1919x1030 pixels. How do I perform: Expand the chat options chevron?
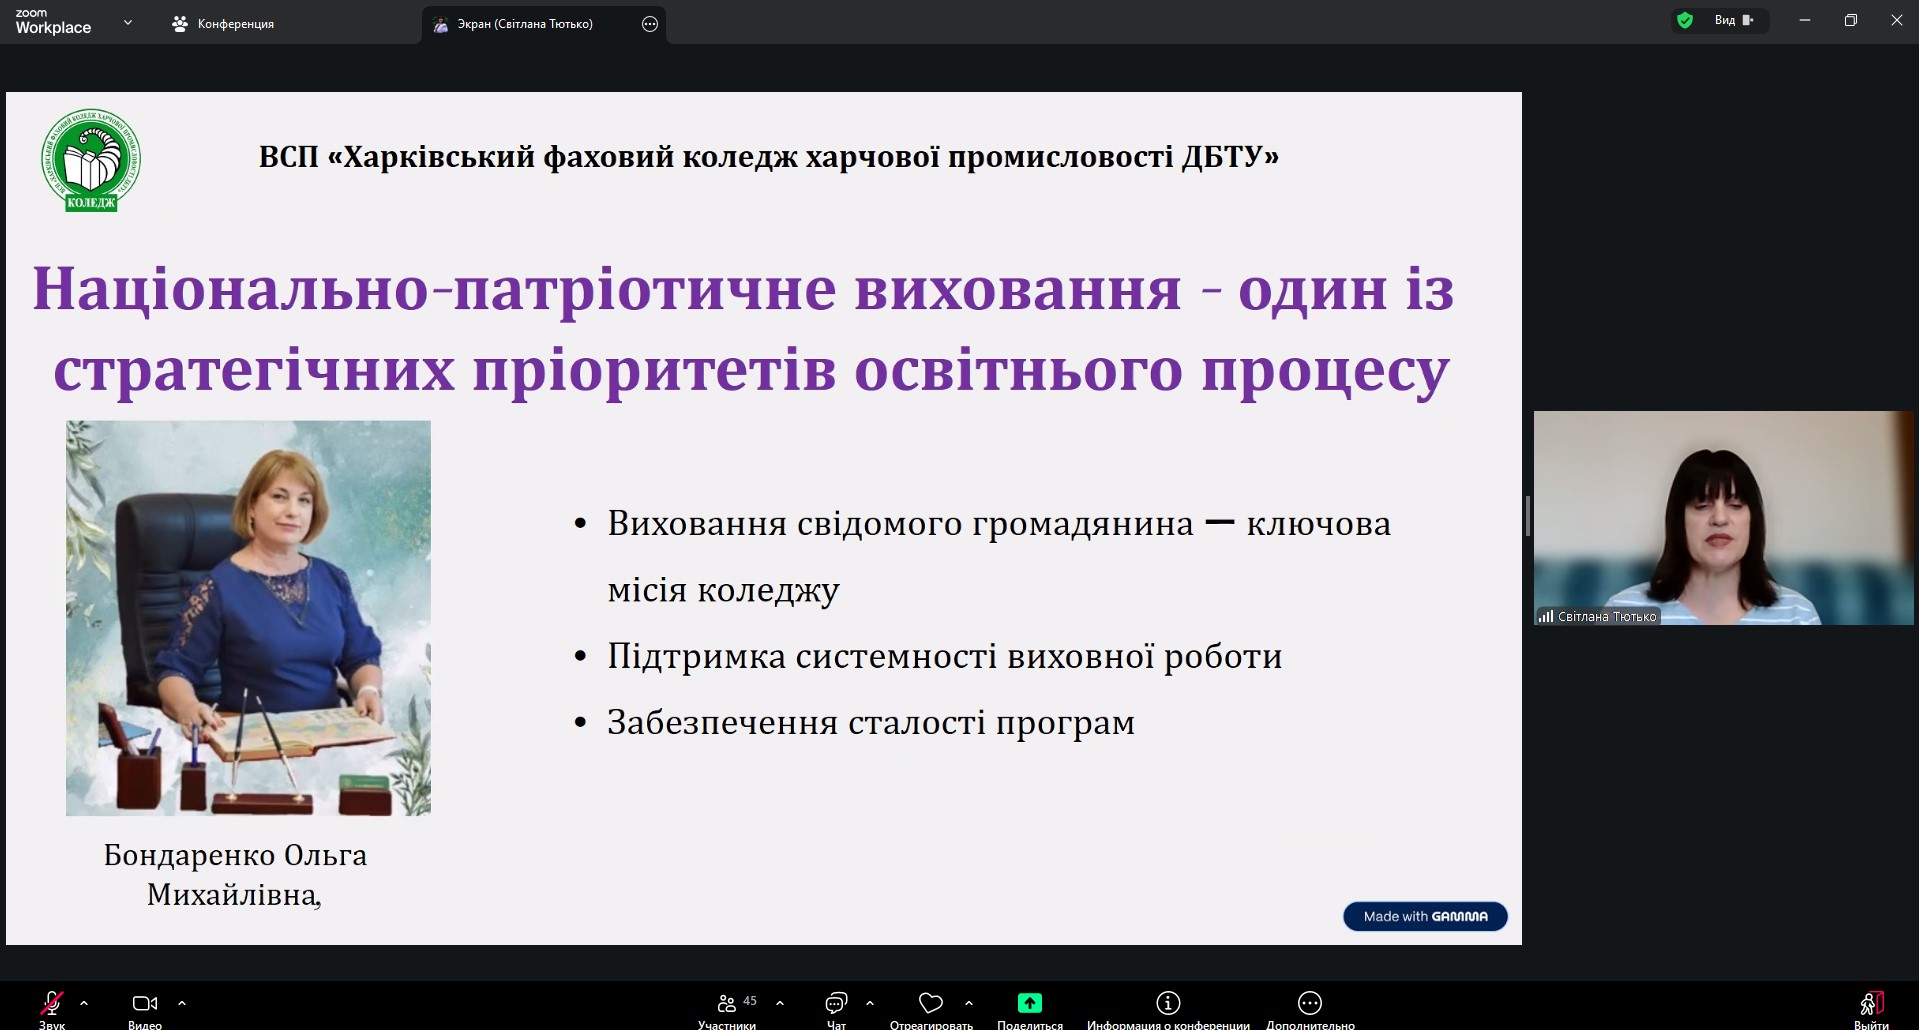tap(870, 1002)
